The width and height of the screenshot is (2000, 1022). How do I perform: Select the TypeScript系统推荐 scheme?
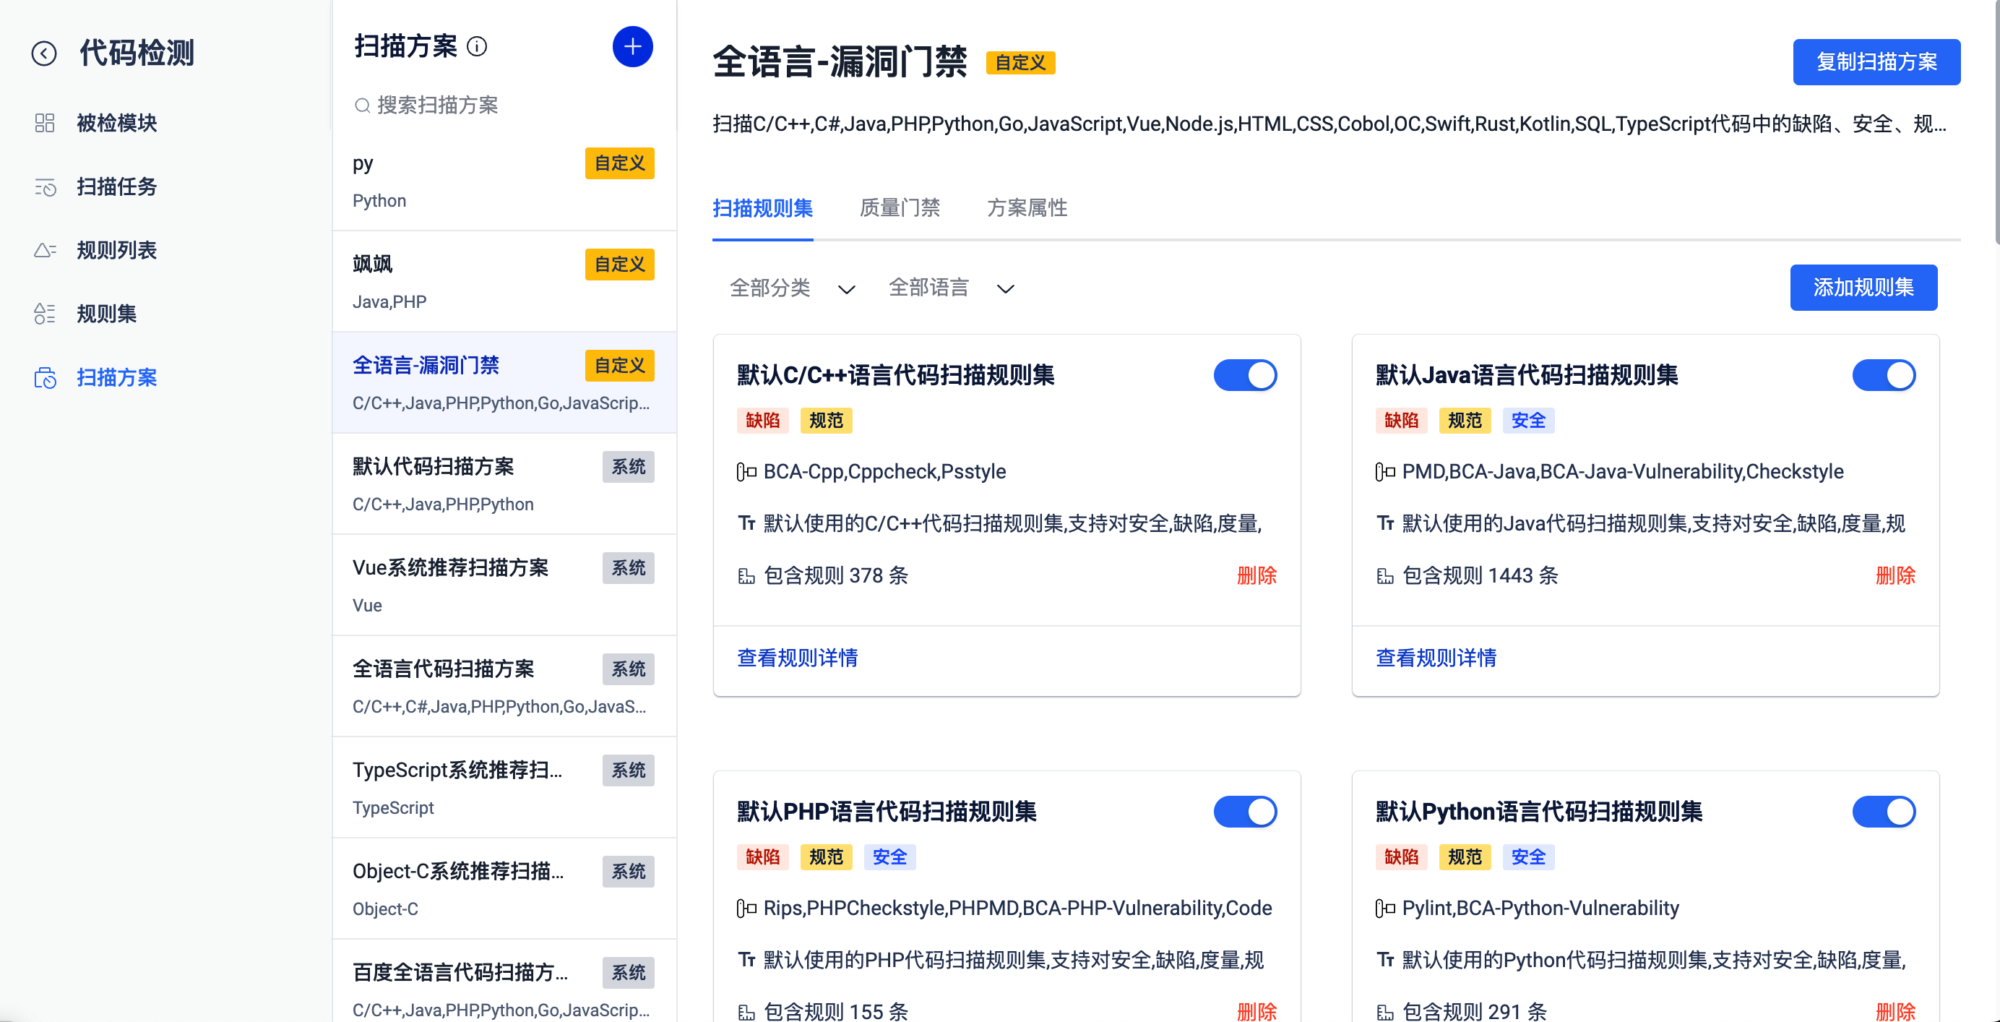click(x=504, y=788)
